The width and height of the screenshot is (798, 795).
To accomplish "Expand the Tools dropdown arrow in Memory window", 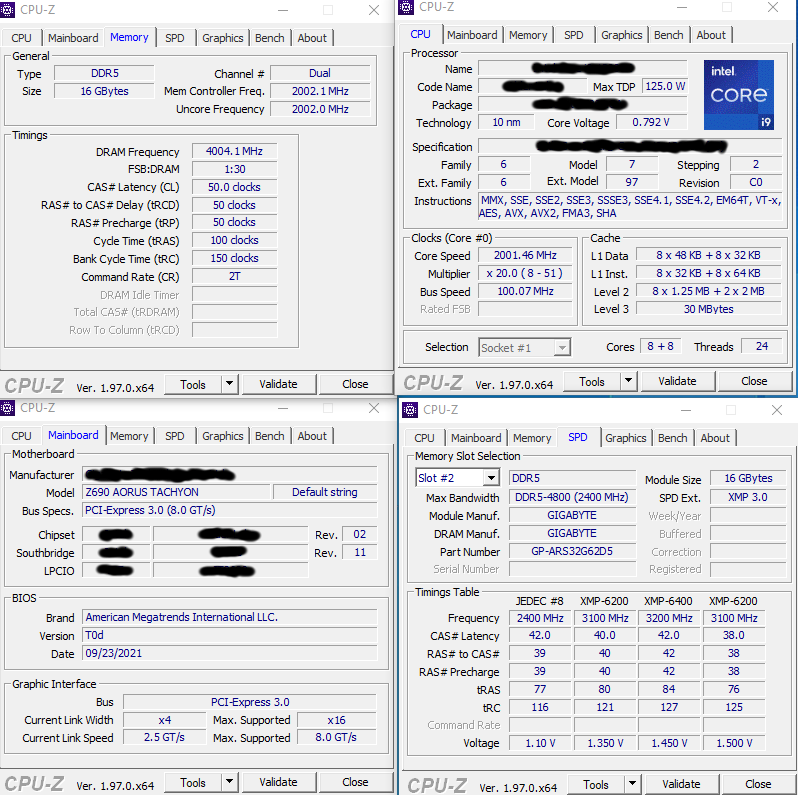I will coord(230,384).
